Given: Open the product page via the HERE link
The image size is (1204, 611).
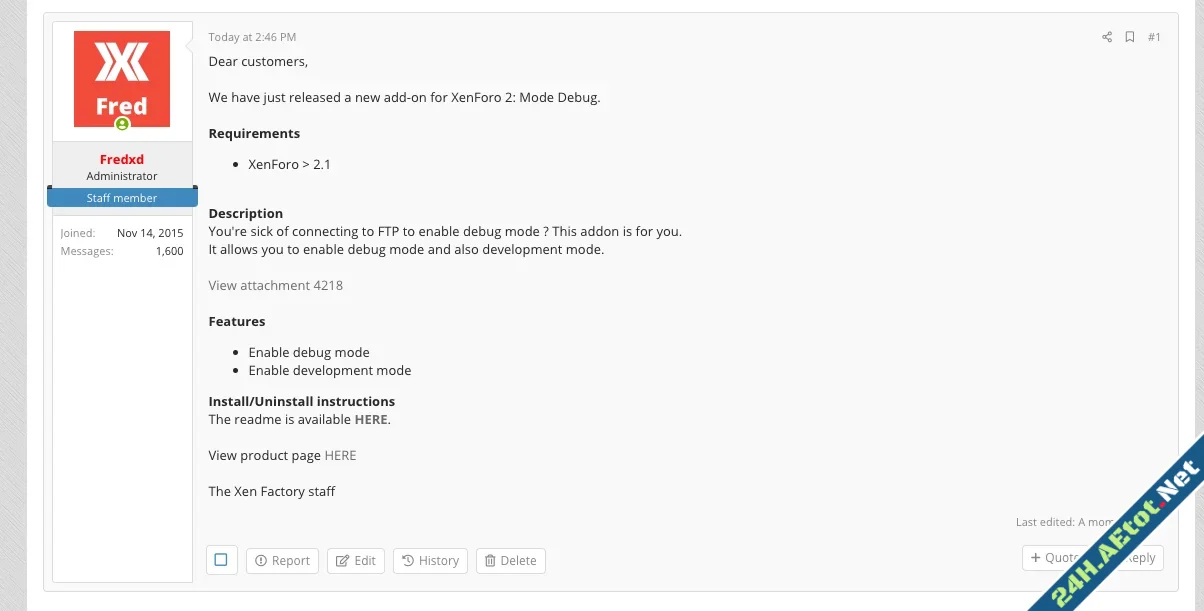Looking at the screenshot, I should 340,455.
